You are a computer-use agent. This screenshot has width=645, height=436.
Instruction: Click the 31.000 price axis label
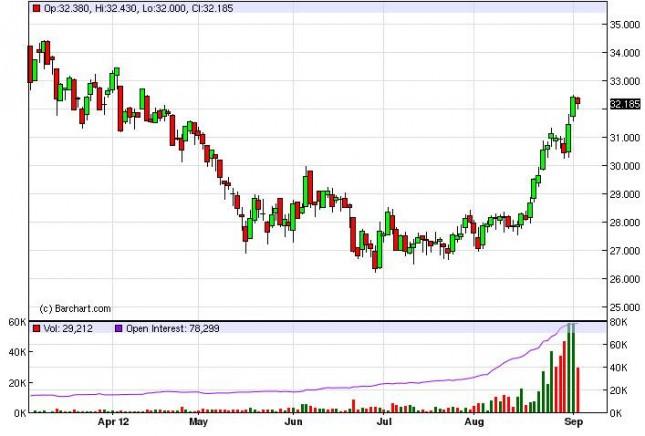[x=624, y=138]
